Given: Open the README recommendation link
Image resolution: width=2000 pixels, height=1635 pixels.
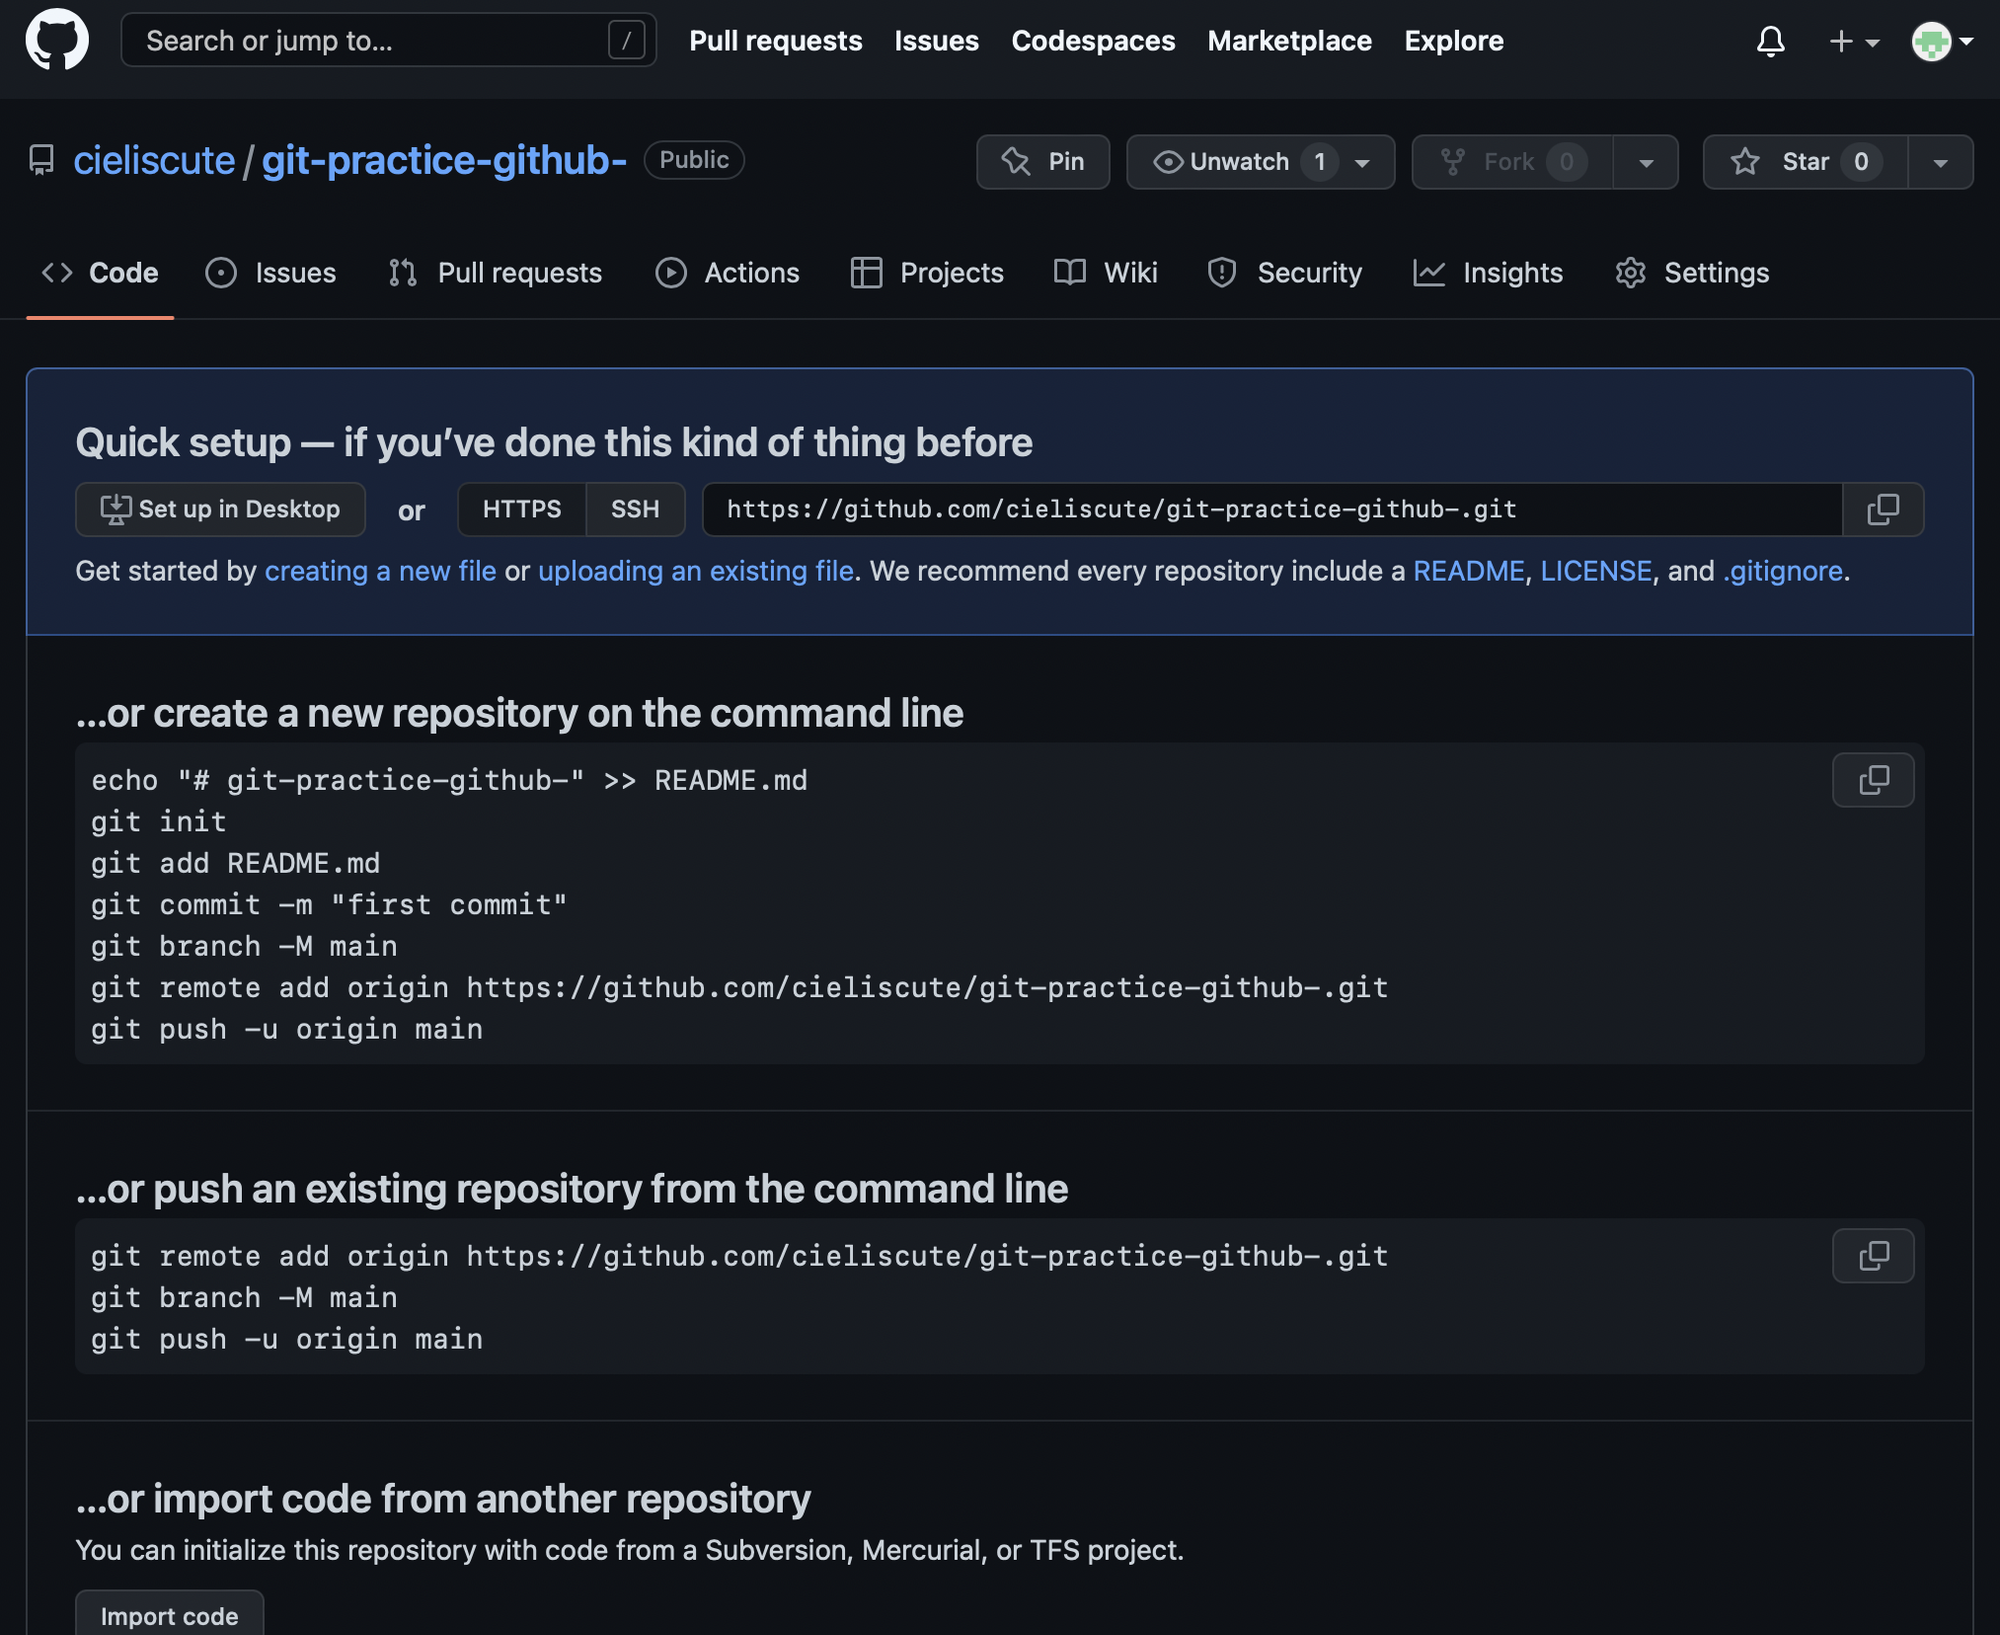Looking at the screenshot, I should click(x=1469, y=571).
